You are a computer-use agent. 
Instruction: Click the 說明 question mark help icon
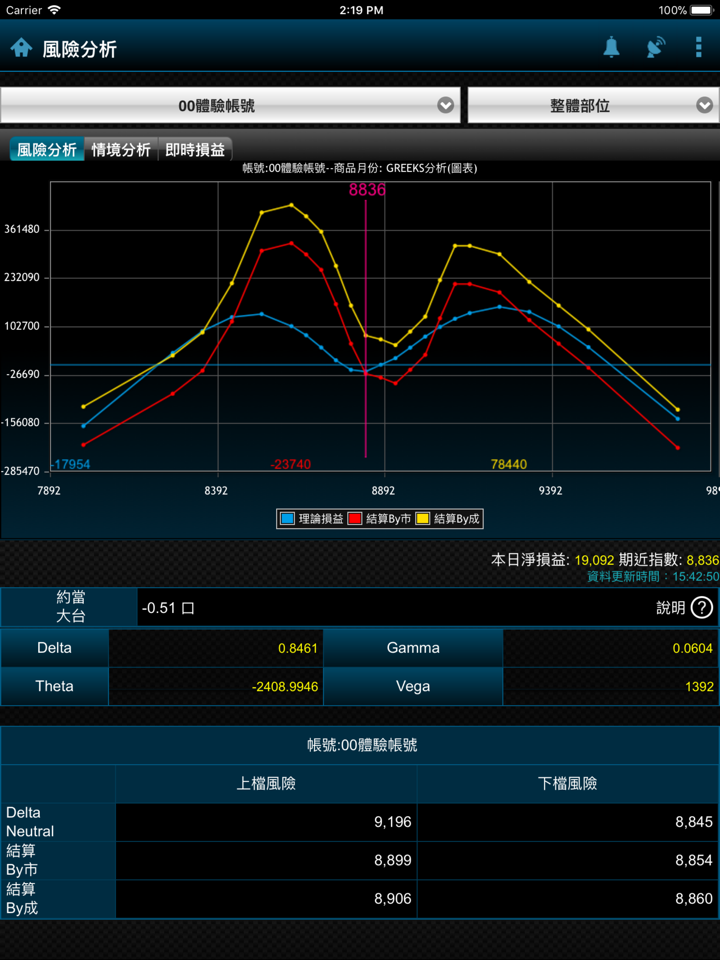click(702, 607)
